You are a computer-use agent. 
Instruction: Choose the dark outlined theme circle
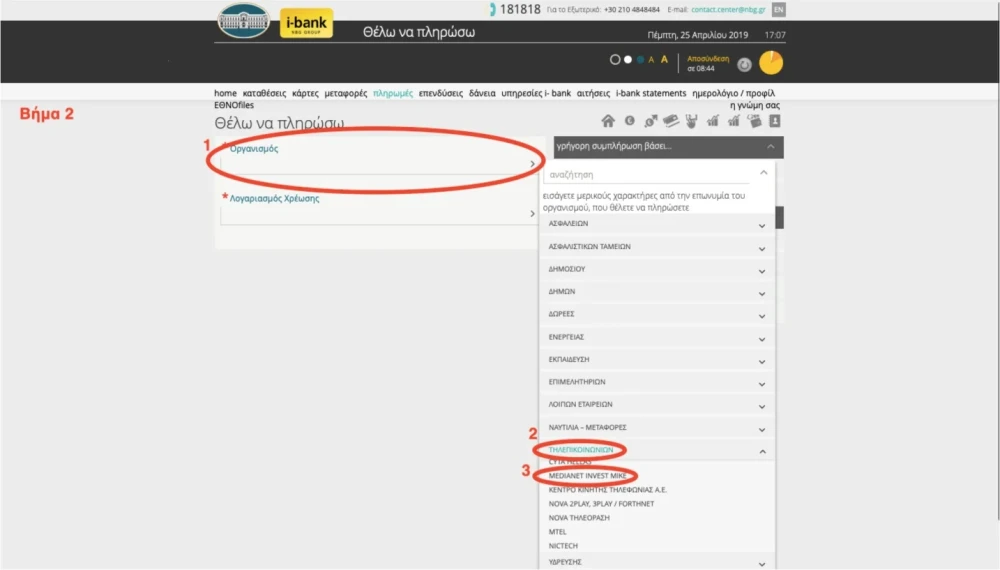[x=615, y=59]
